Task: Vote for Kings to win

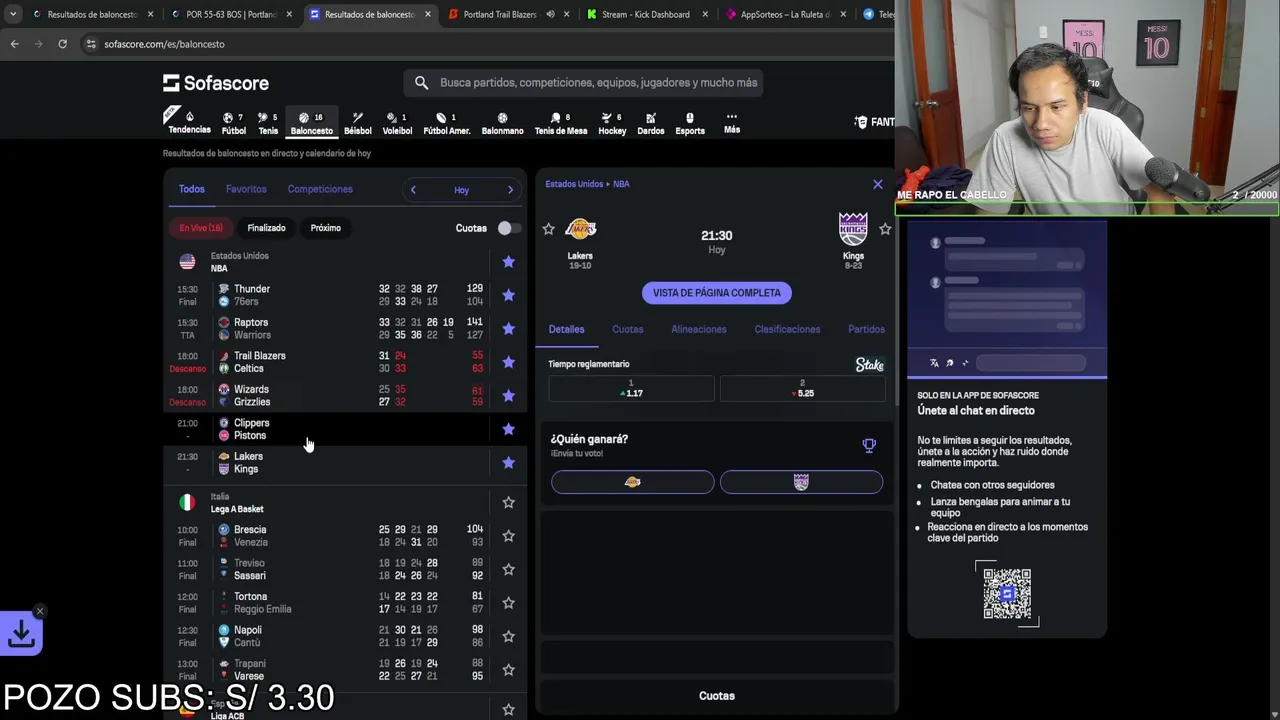Action: (x=801, y=482)
